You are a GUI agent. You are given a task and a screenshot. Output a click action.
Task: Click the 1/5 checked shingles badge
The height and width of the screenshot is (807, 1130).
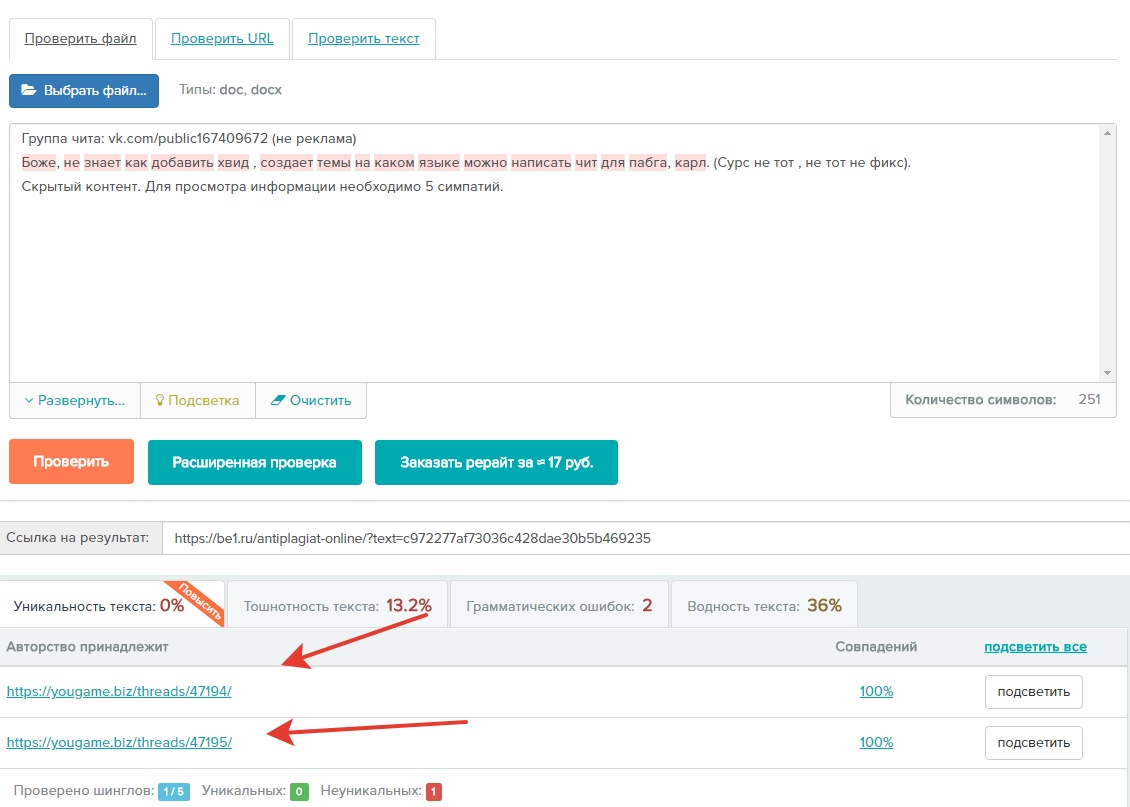coord(174,792)
